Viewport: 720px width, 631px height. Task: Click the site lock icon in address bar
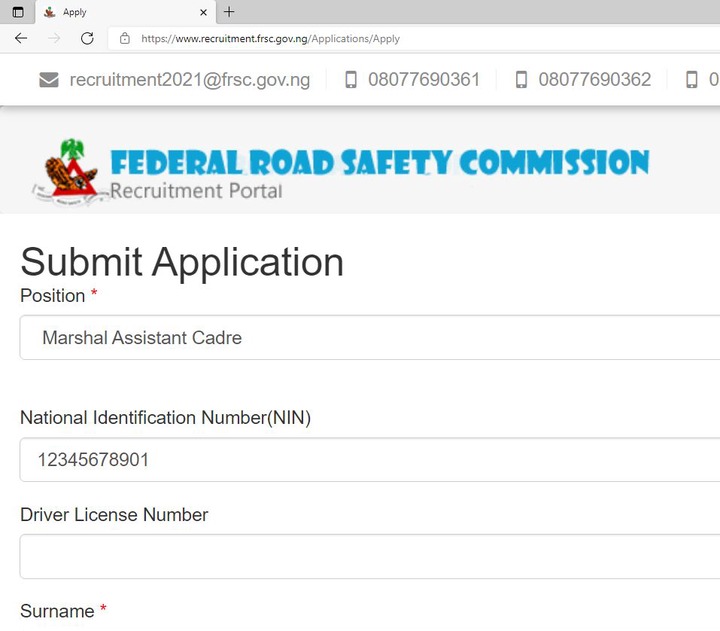(125, 39)
